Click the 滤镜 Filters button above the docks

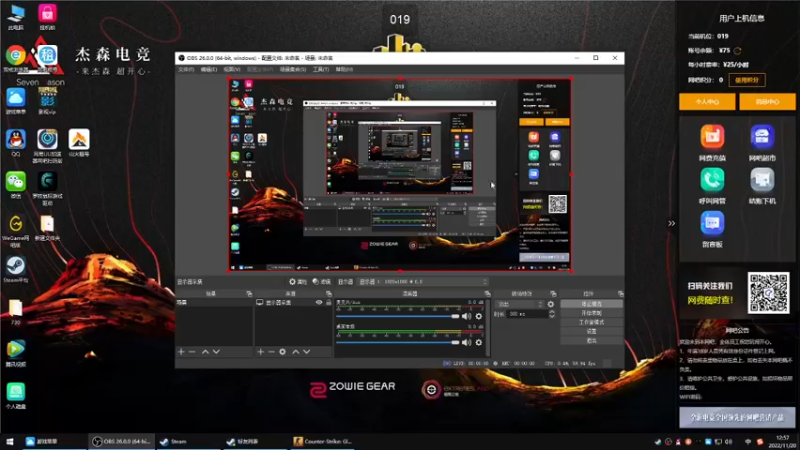[322, 282]
